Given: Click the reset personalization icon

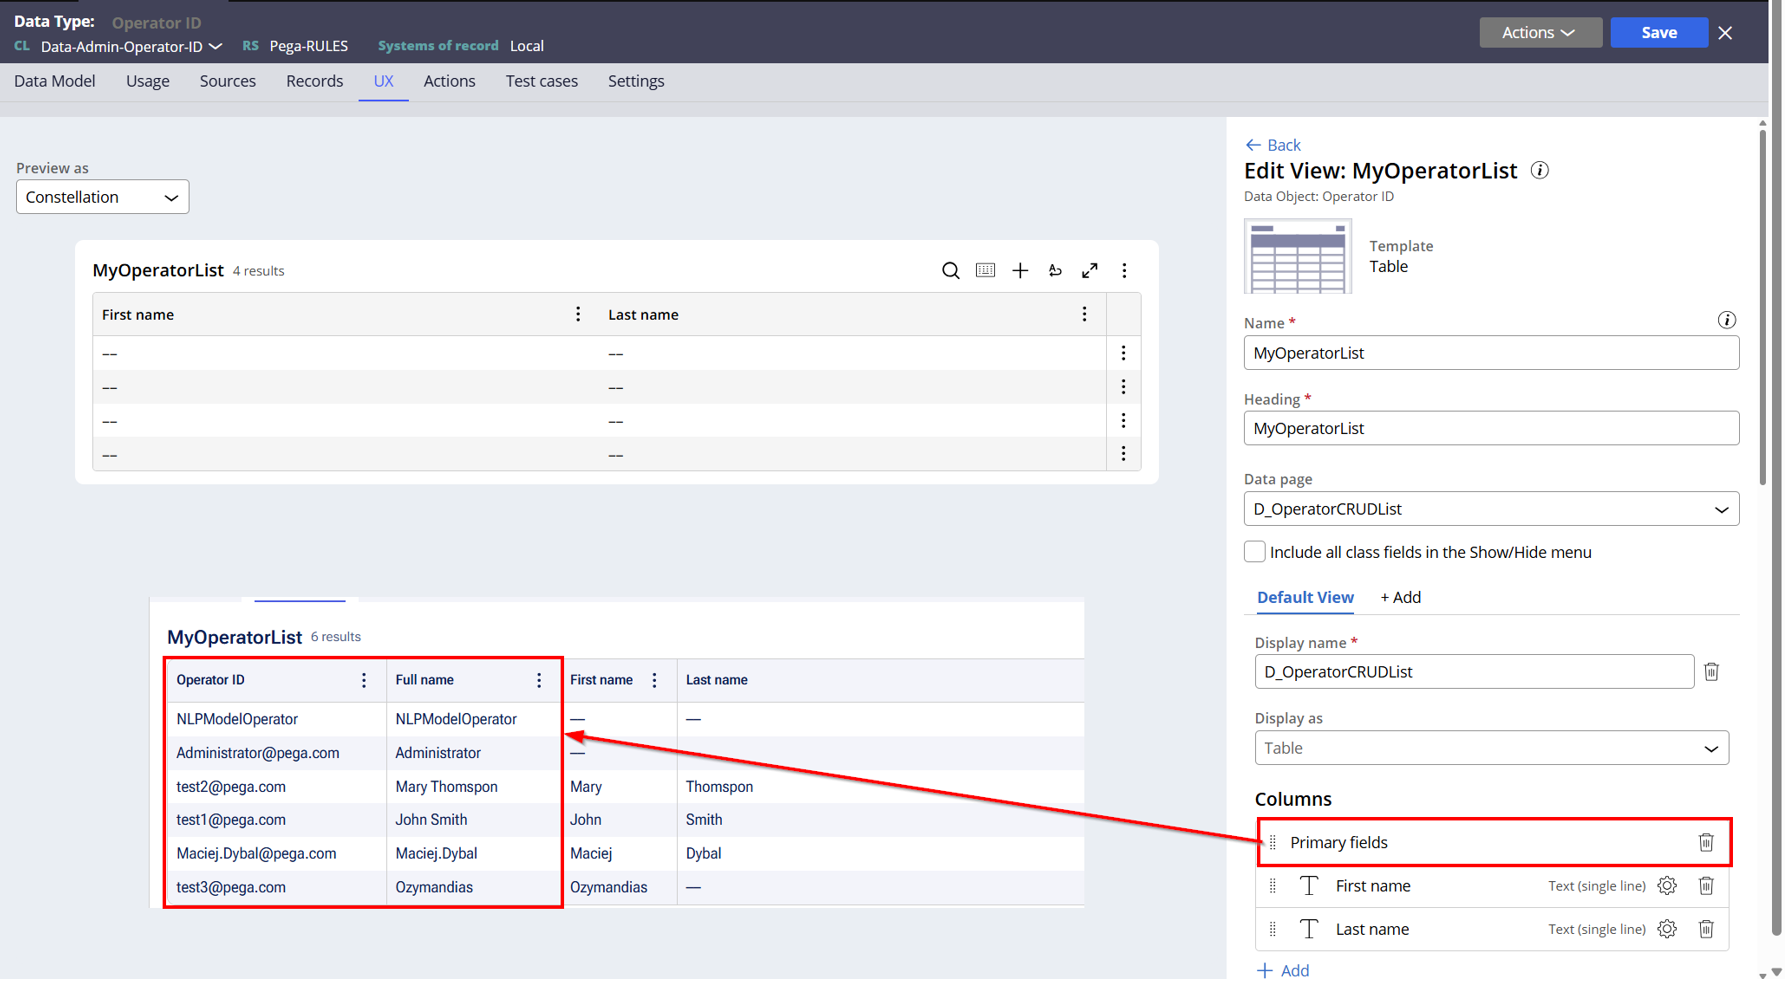Looking at the screenshot, I should click(1055, 270).
